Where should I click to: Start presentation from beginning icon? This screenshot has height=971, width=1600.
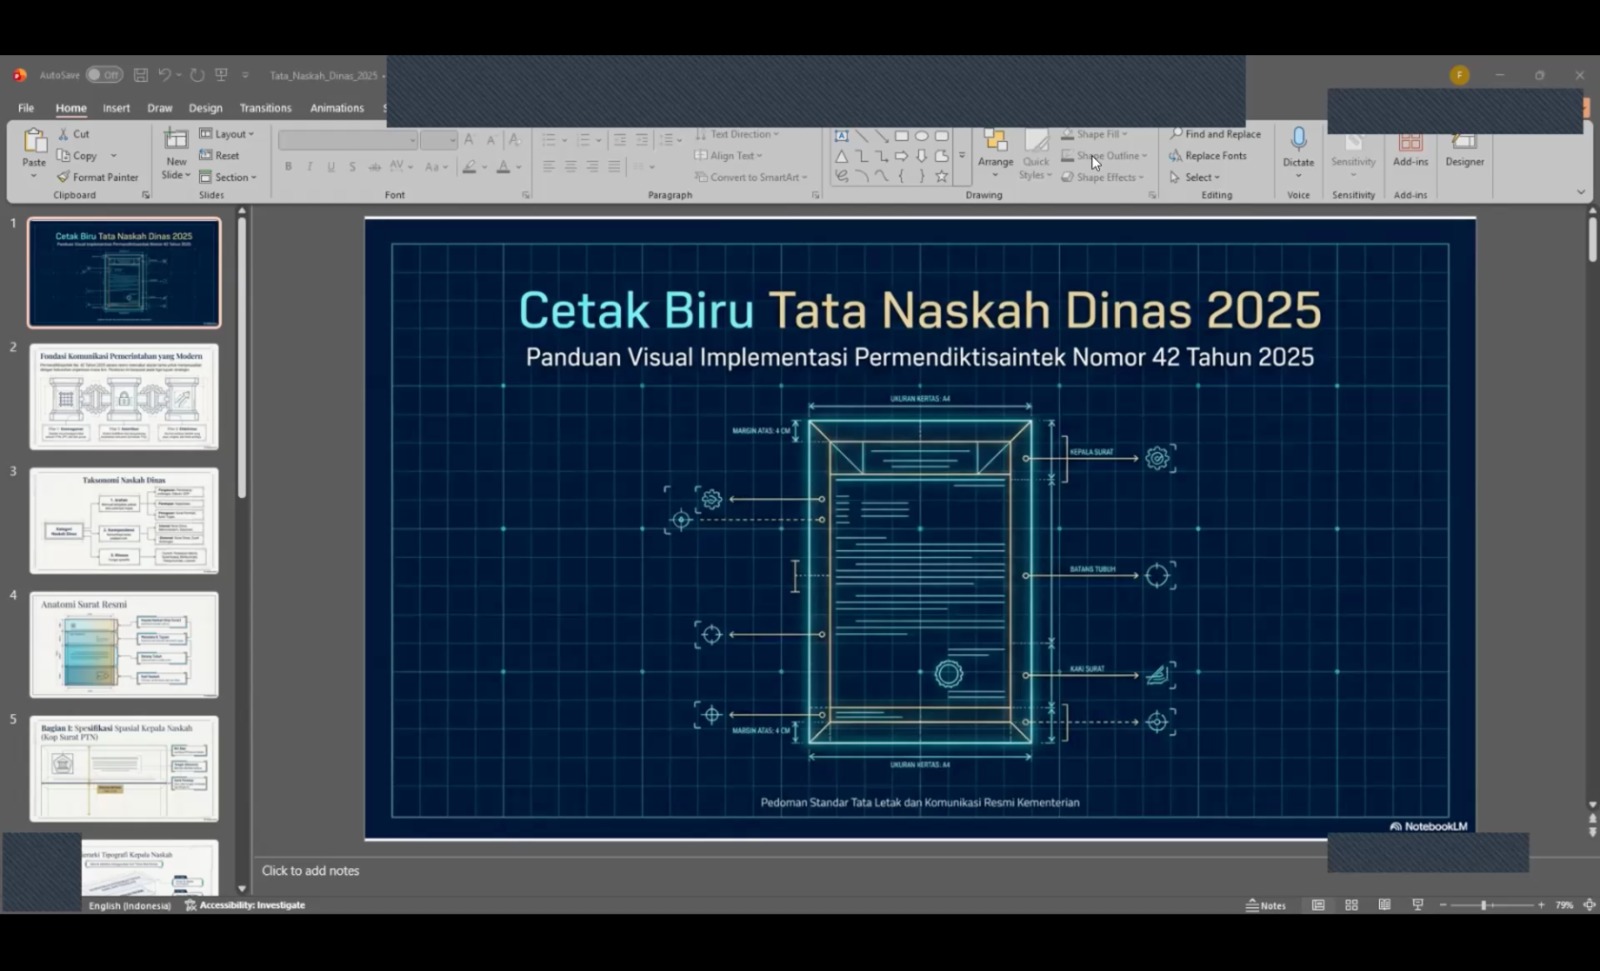pos(221,75)
